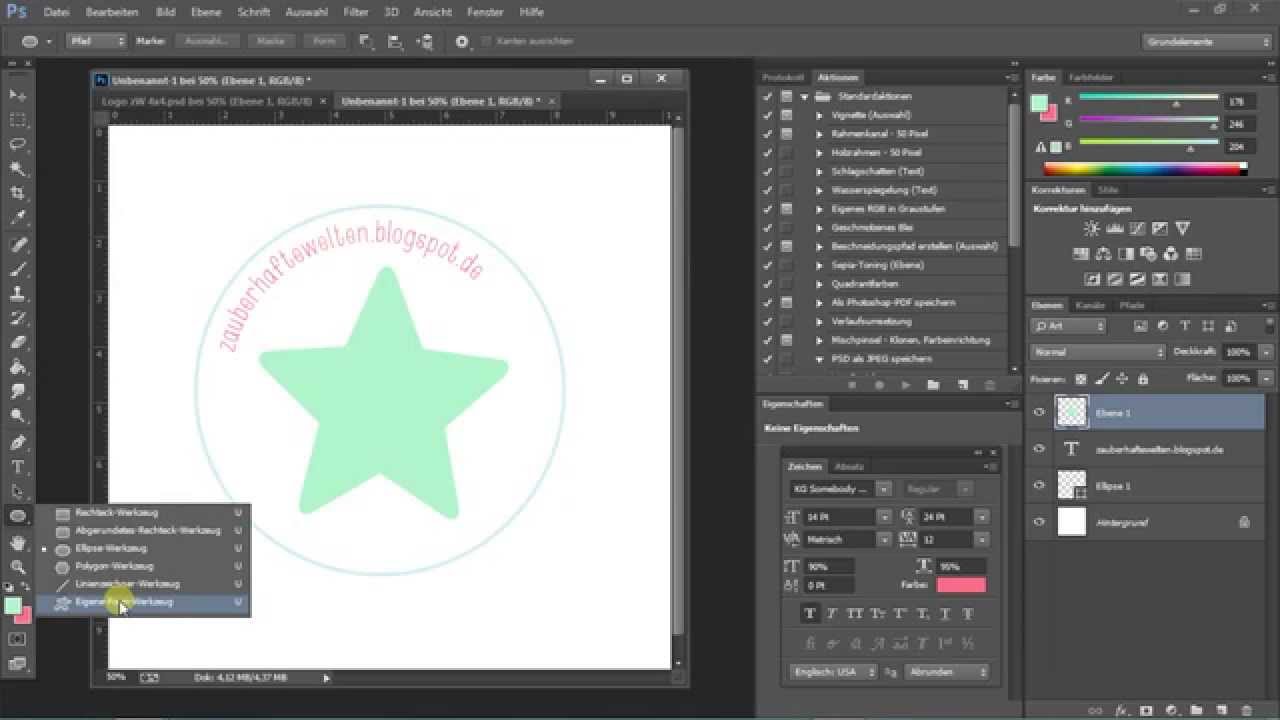Click the R color slider

click(x=1149, y=98)
